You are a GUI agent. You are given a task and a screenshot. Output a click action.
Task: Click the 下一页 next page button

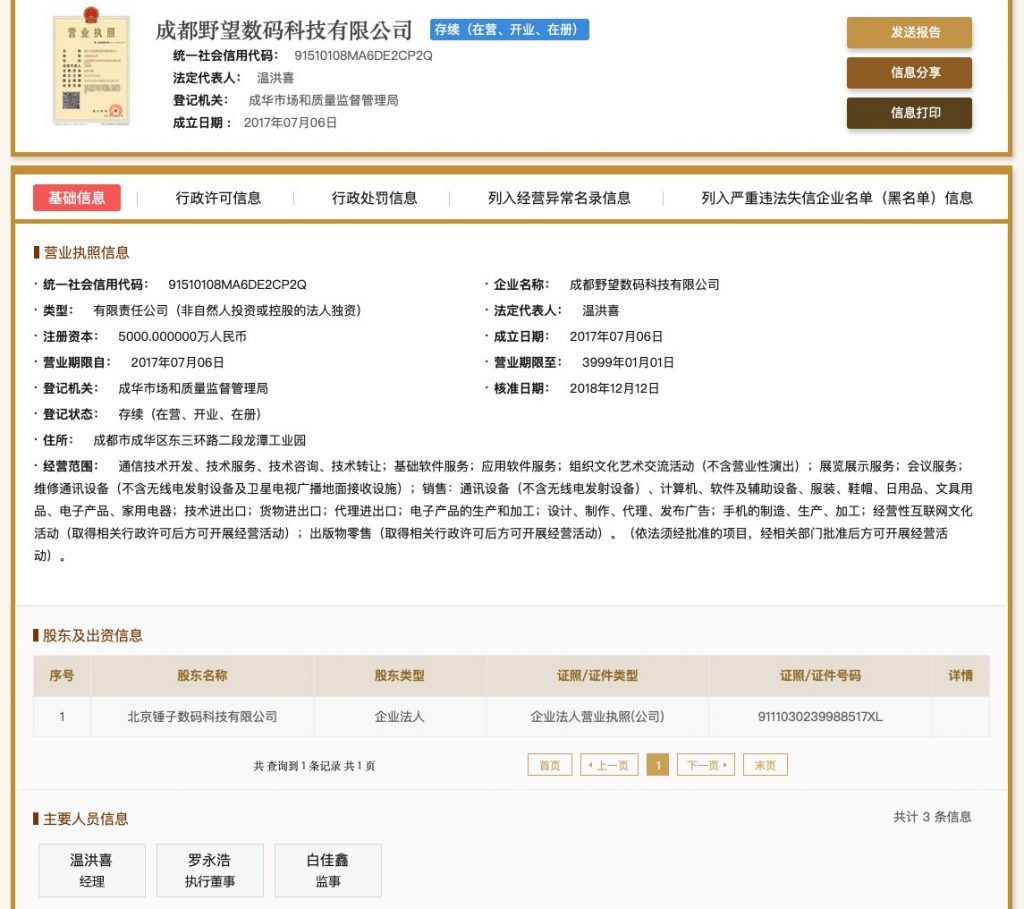(705, 765)
